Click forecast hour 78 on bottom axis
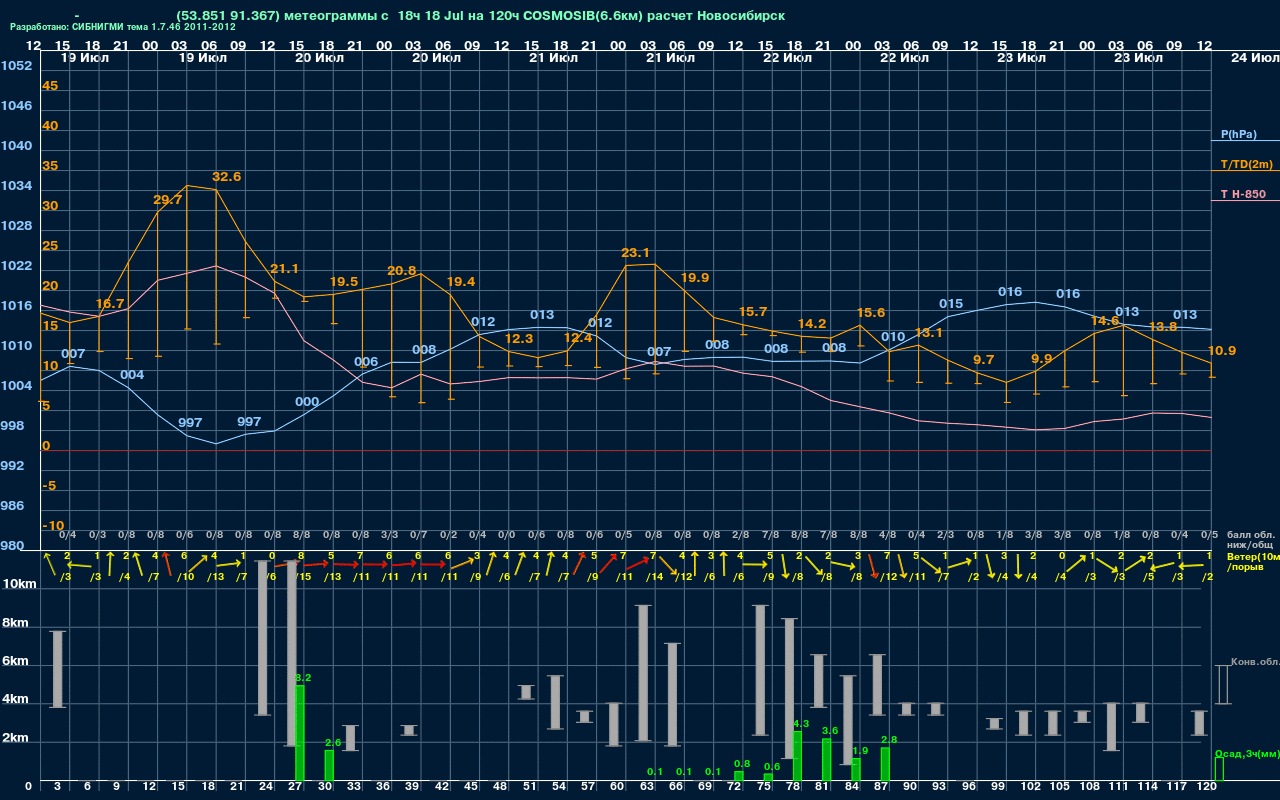The image size is (1280, 800). pos(793,787)
